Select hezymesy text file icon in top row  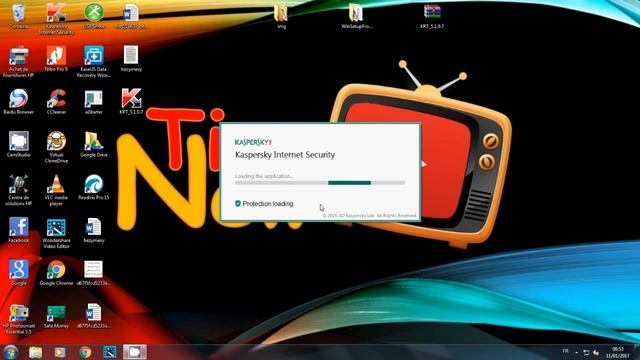[131, 58]
